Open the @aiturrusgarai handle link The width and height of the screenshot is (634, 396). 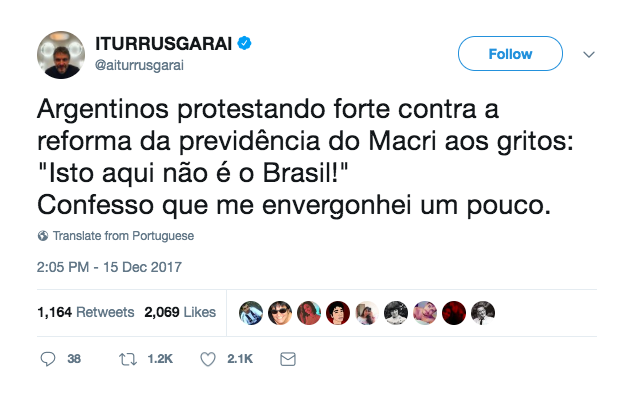pyautogui.click(x=139, y=65)
